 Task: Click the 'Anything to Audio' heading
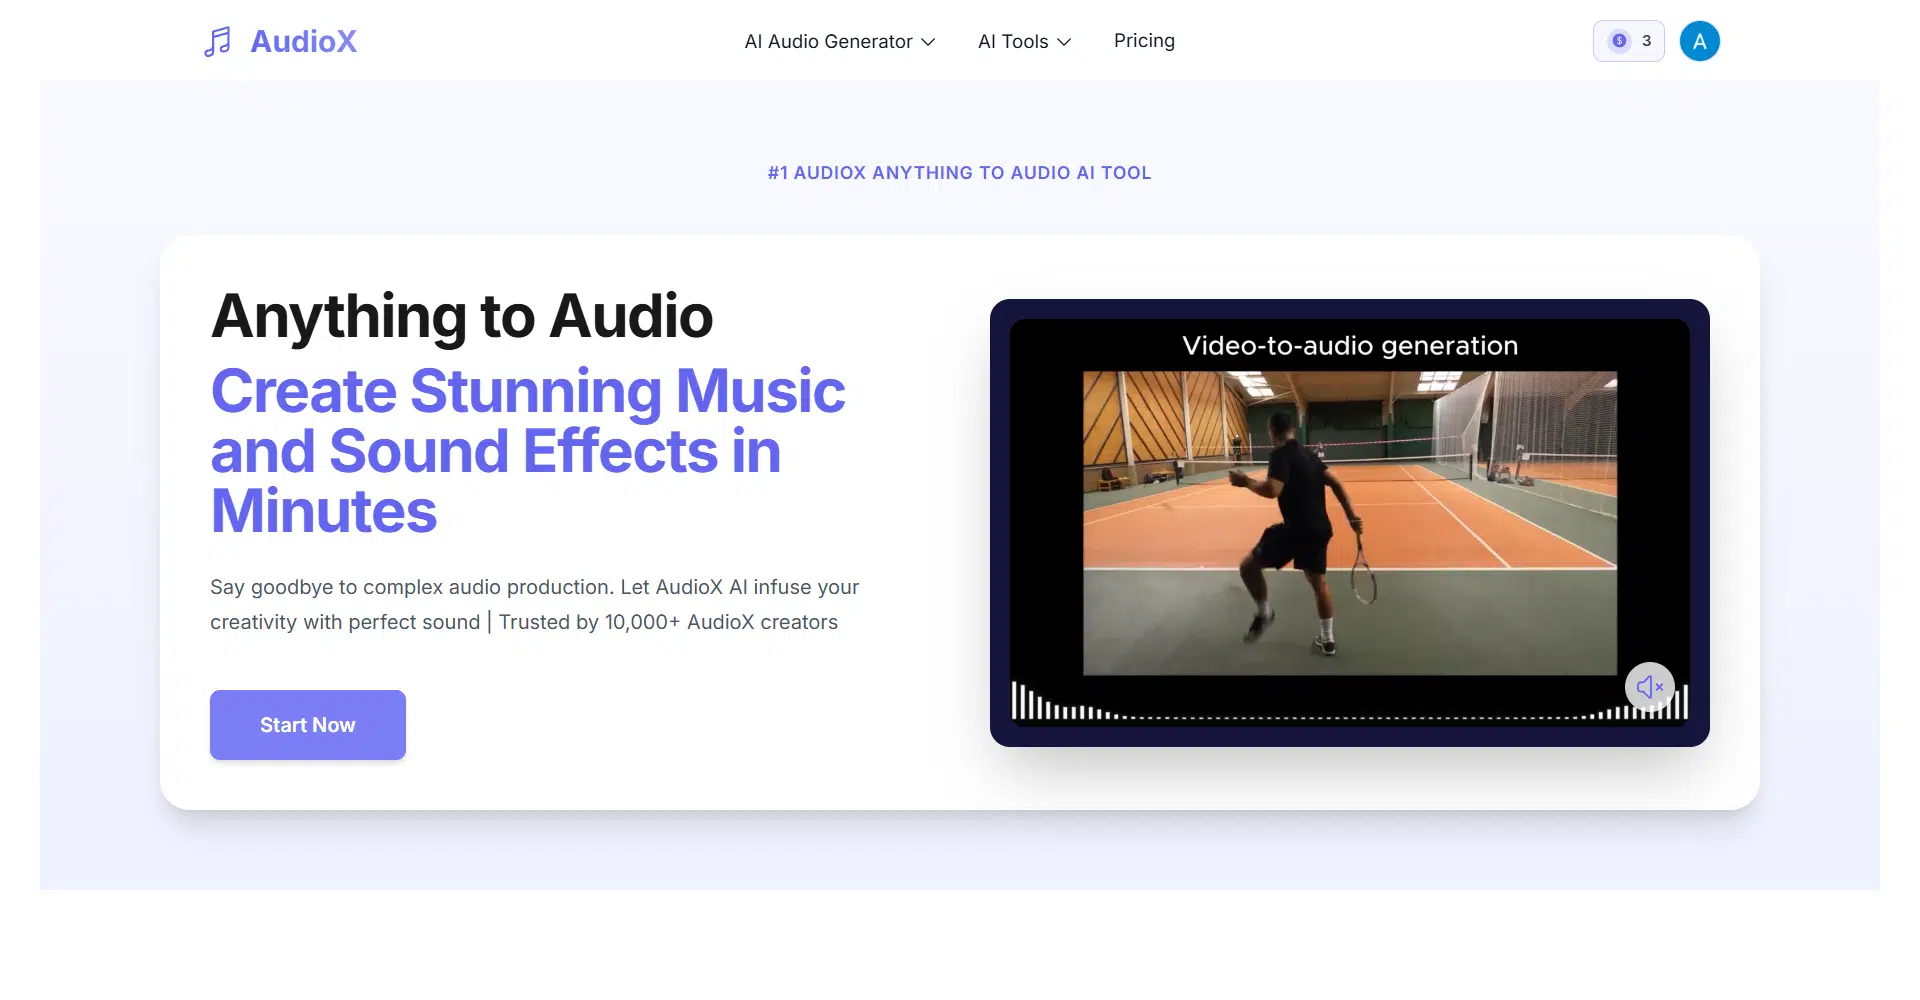[461, 316]
